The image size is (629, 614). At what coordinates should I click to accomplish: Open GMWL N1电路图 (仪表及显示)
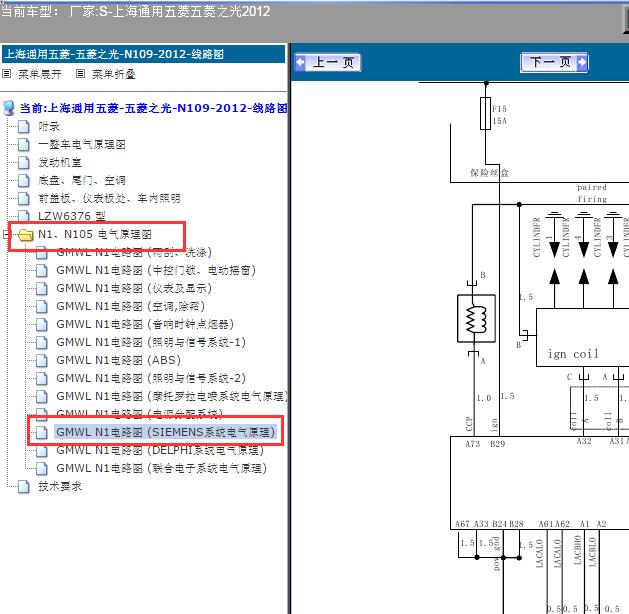[x=134, y=288]
